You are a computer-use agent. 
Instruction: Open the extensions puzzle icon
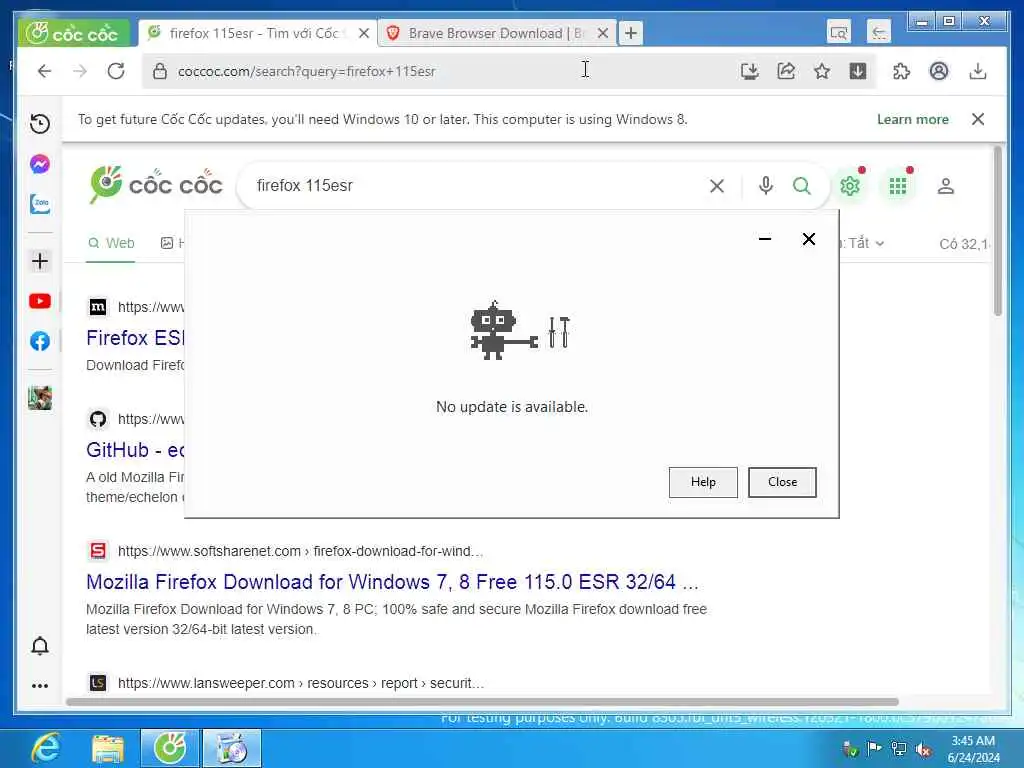901,71
